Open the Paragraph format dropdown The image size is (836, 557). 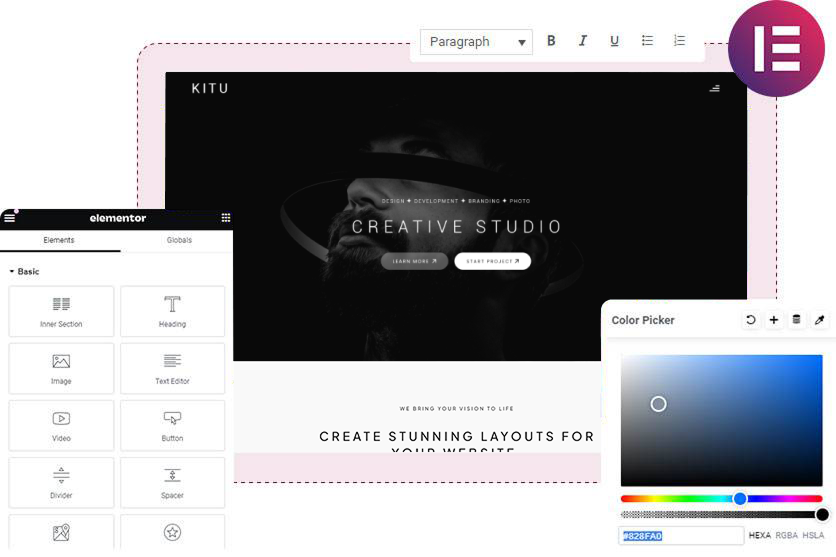[x=476, y=42]
